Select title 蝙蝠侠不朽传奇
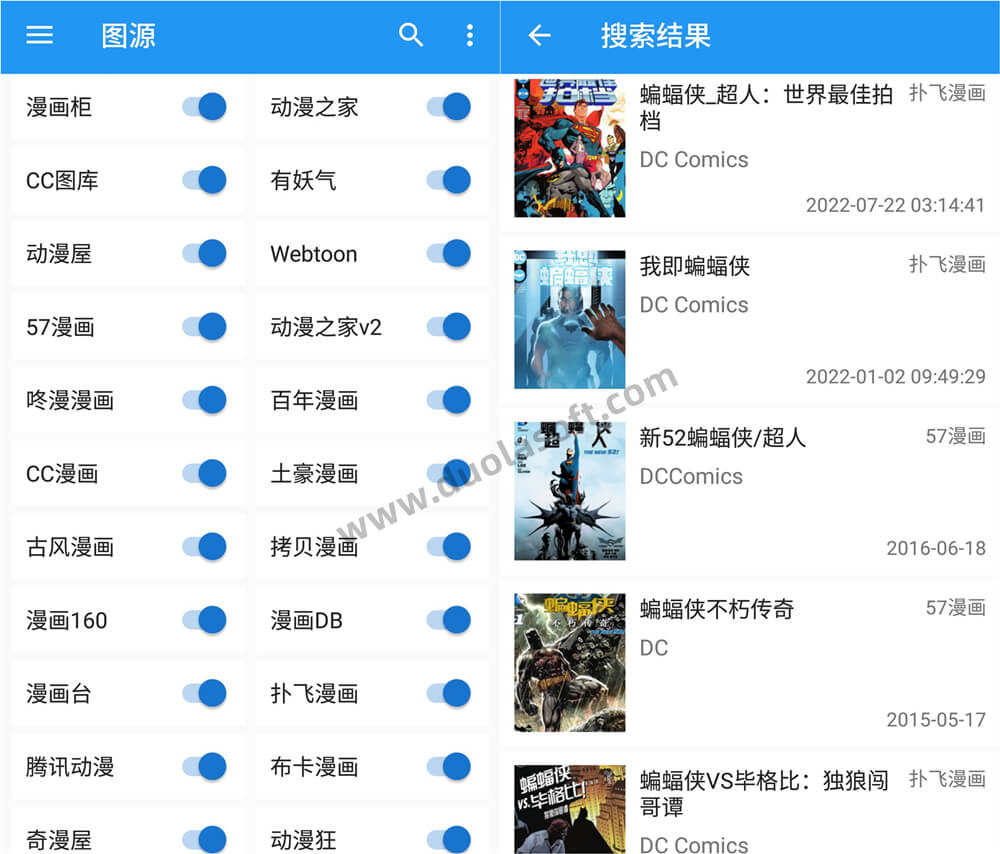This screenshot has height=854, width=1000. 717,609
